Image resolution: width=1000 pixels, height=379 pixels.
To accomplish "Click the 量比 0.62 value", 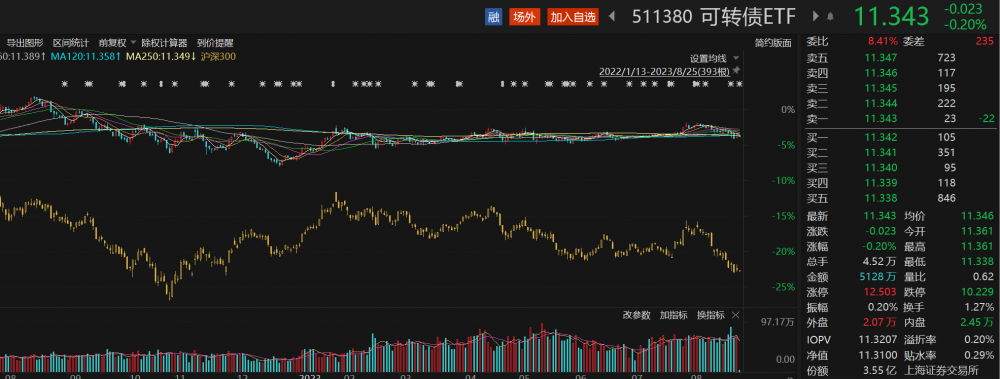I will click(x=983, y=276).
